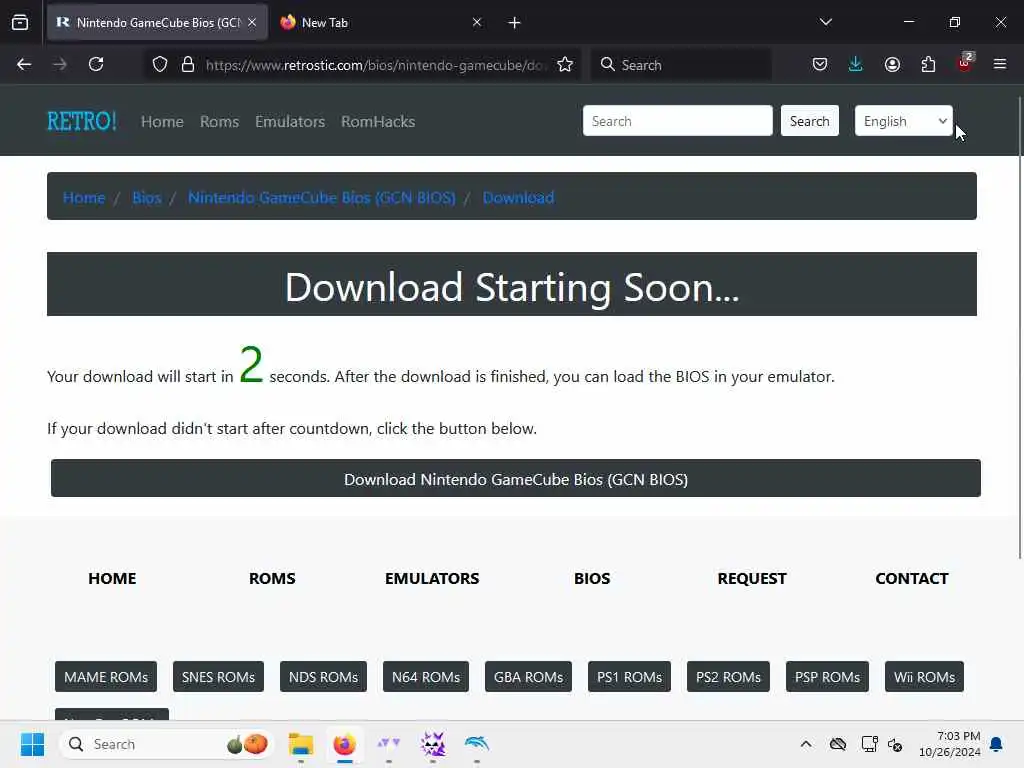This screenshot has height=768, width=1024.
Task: Open the tracking protection shield icon
Action: [160, 64]
